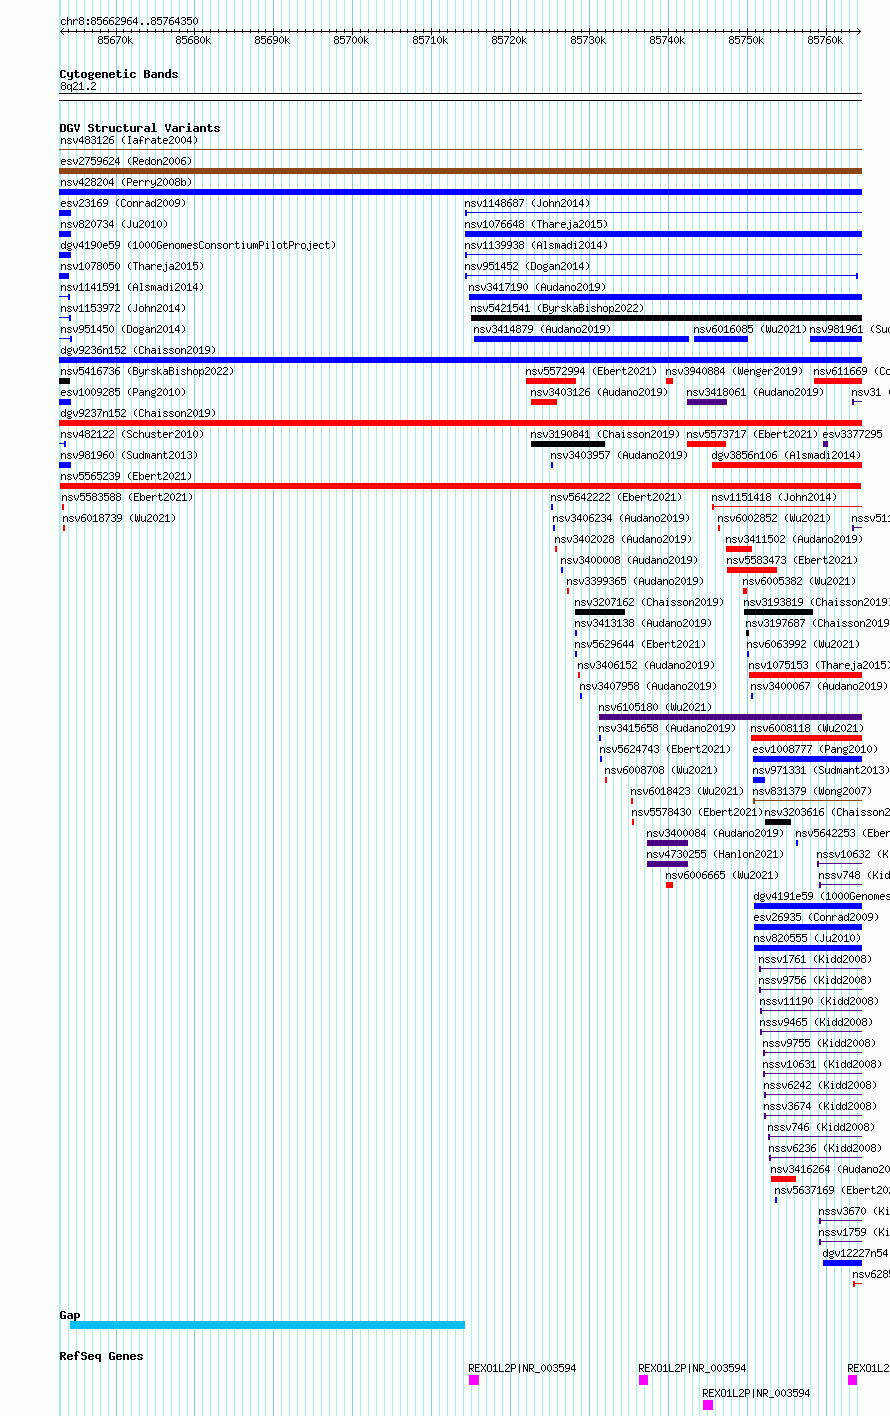Select the 85760k ruler tick label
This screenshot has height=1416, width=890.
[825, 40]
